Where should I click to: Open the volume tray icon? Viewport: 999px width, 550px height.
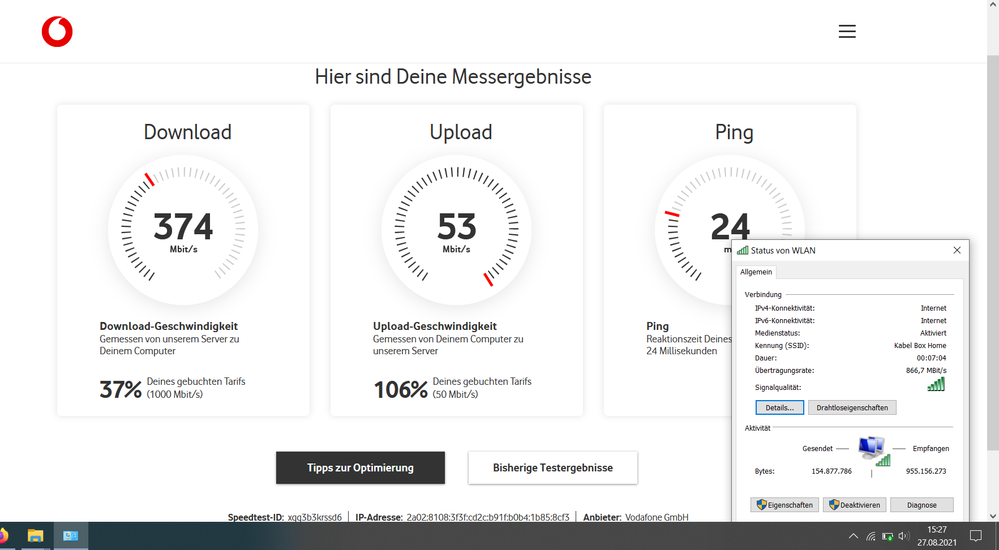(904, 536)
